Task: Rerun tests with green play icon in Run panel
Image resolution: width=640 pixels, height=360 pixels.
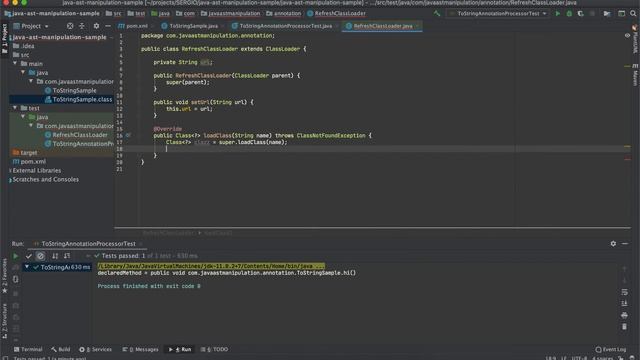Action: click(x=16, y=256)
